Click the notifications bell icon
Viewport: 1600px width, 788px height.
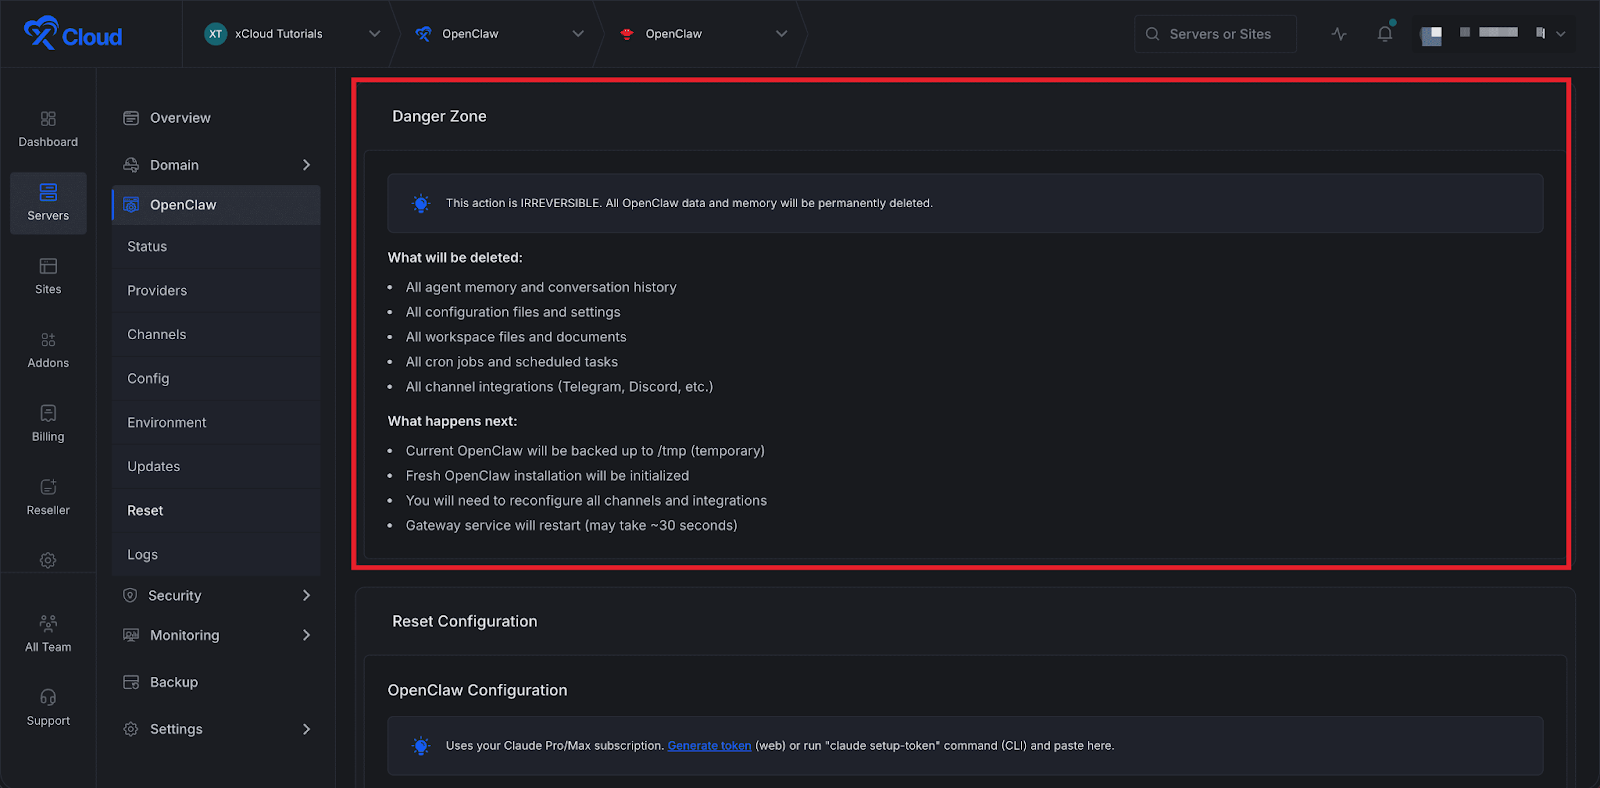click(x=1385, y=34)
